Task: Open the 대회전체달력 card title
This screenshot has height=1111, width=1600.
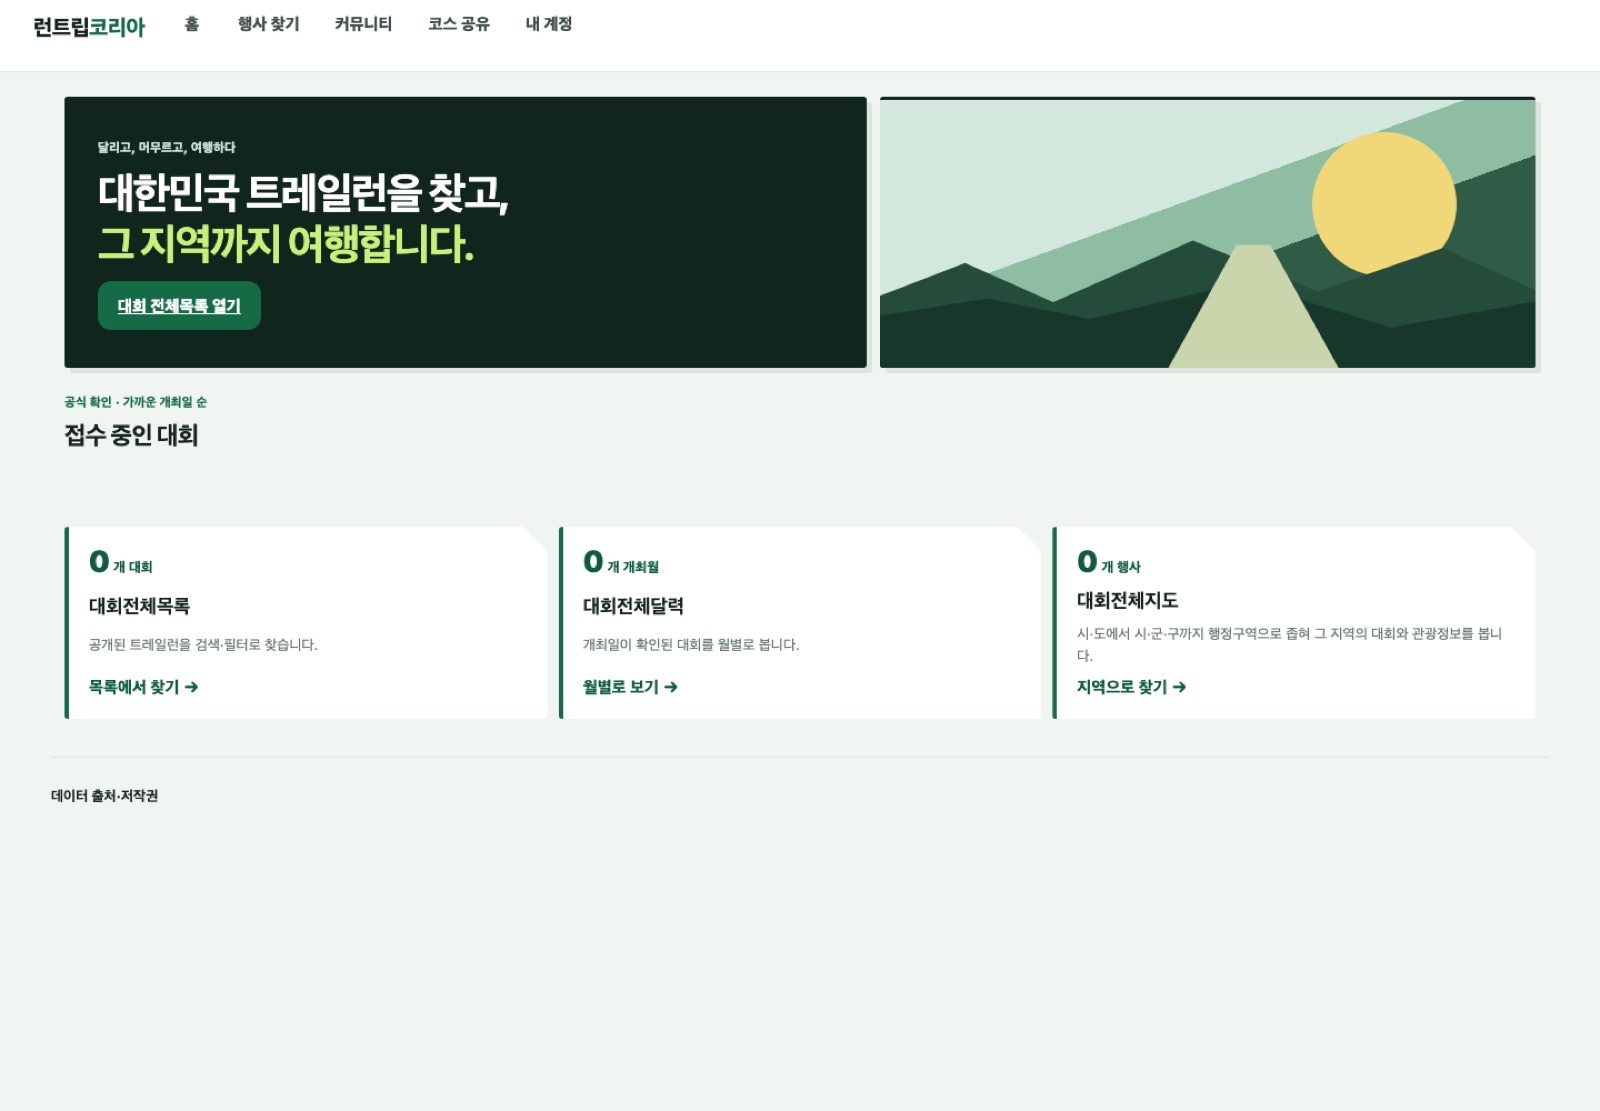Action: click(x=633, y=606)
